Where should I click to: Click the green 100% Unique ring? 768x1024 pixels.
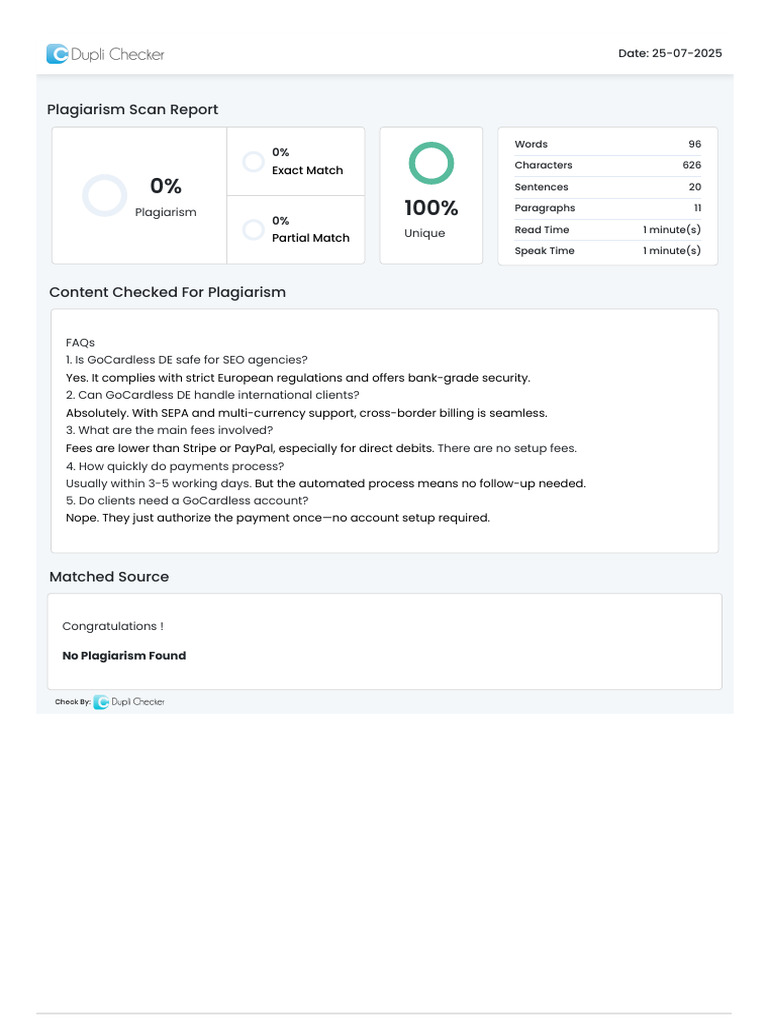point(431,163)
